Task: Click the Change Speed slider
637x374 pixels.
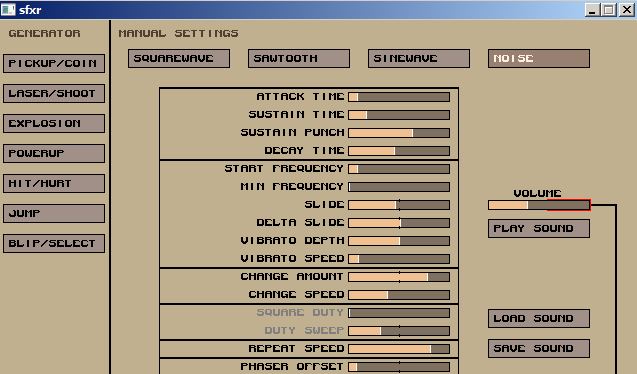Action: (399, 295)
